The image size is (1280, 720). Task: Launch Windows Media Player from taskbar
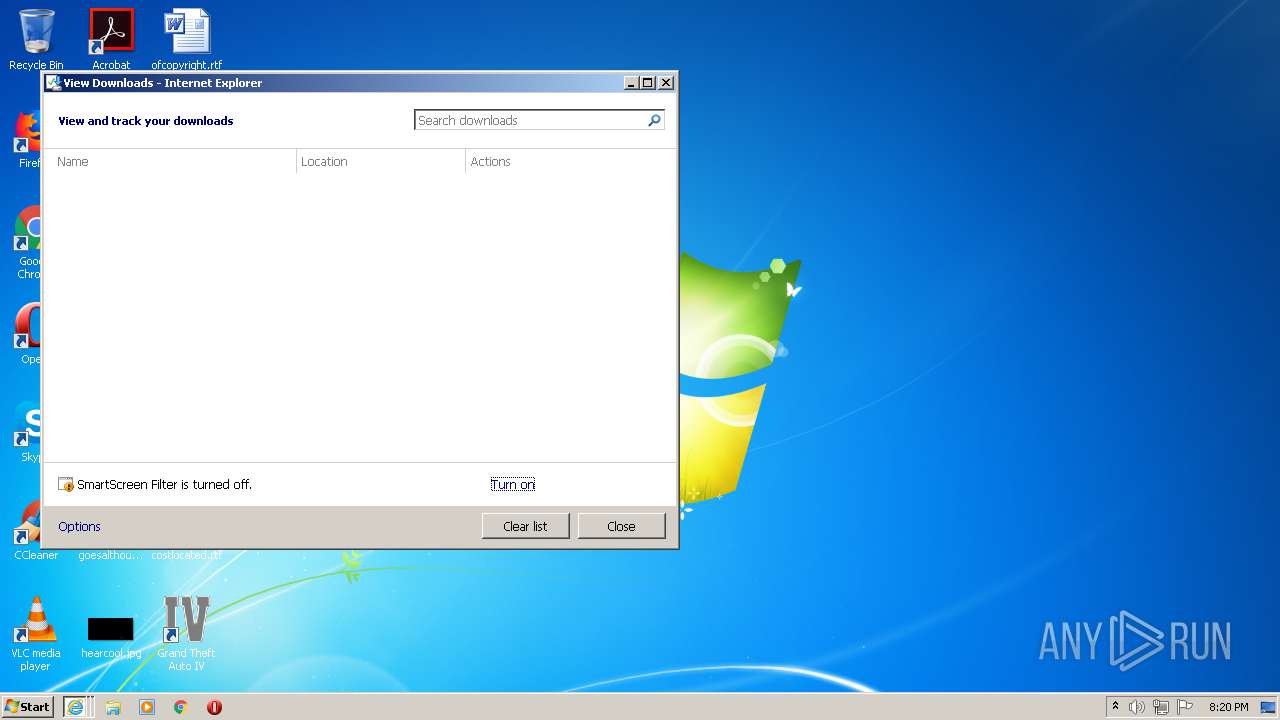point(147,707)
